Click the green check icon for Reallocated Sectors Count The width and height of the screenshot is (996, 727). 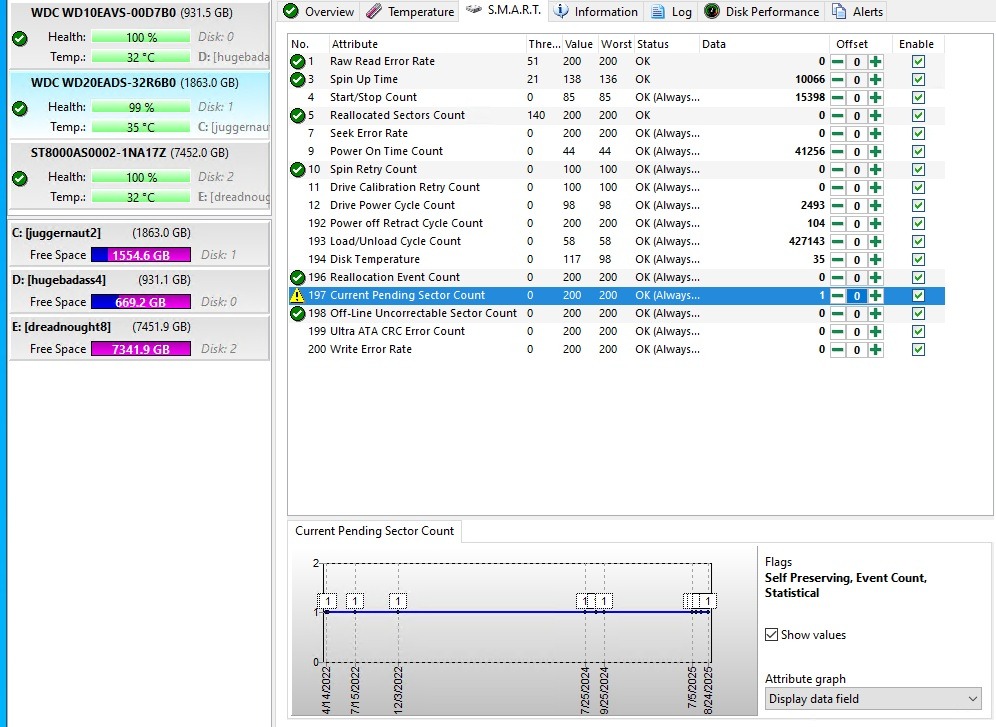tap(297, 116)
